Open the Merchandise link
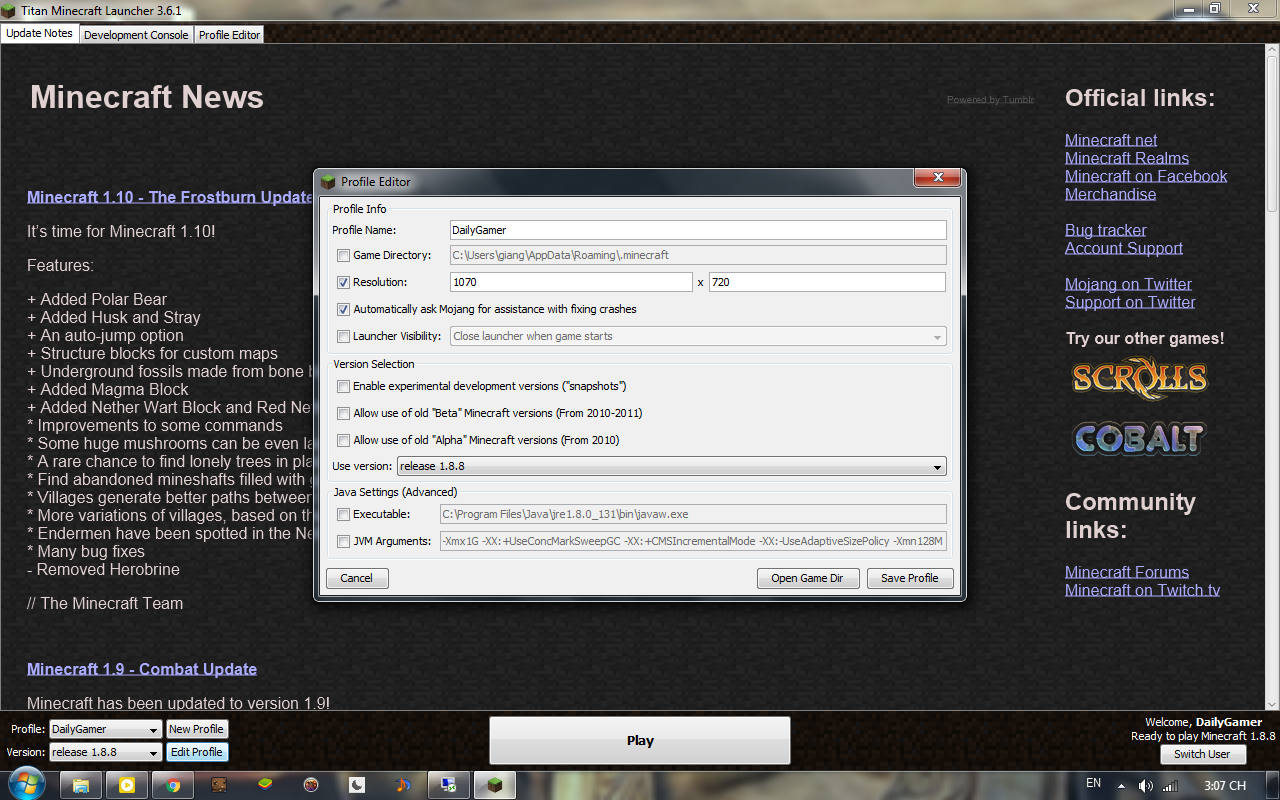1280x800 pixels. pos(1110,194)
